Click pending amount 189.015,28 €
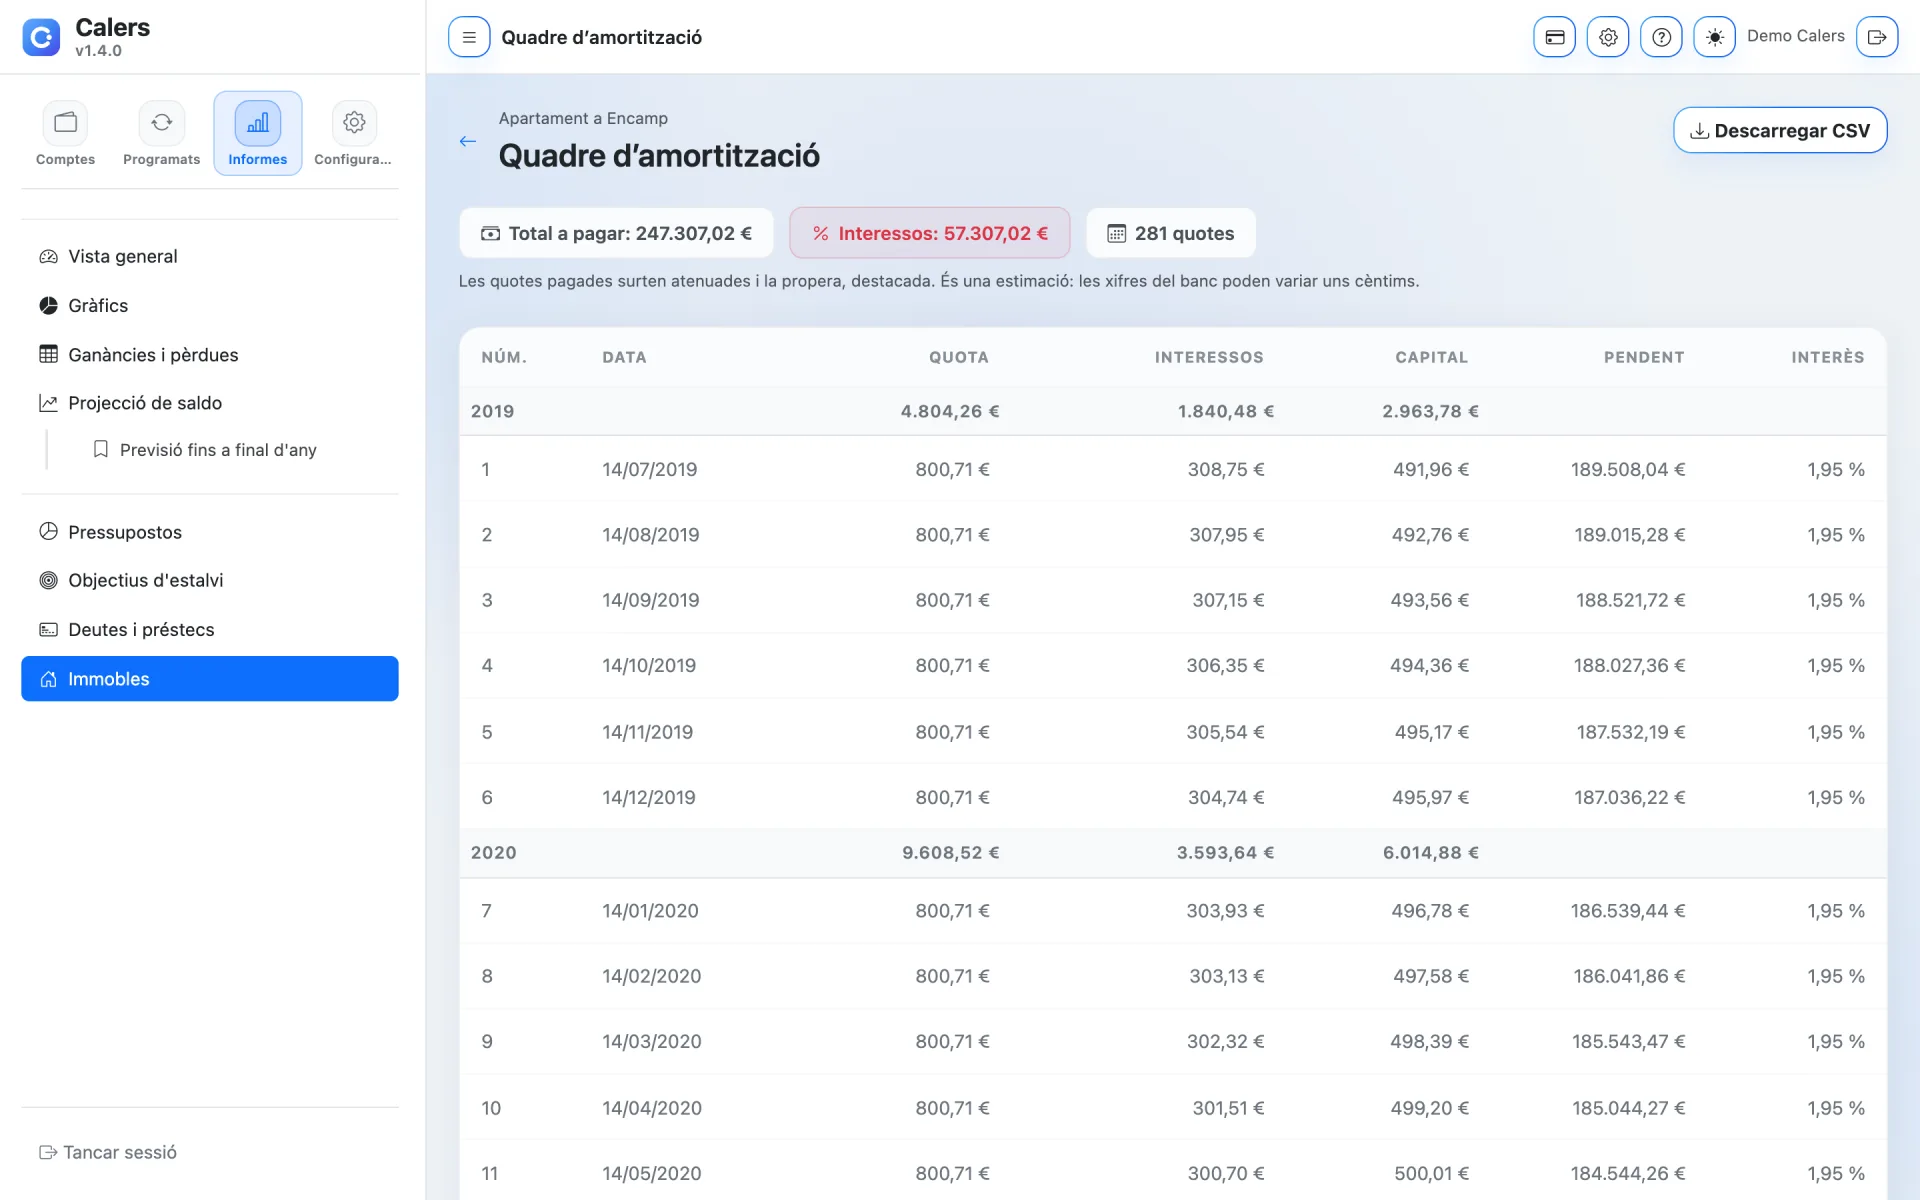This screenshot has height=1200, width=1920. click(x=1630, y=535)
